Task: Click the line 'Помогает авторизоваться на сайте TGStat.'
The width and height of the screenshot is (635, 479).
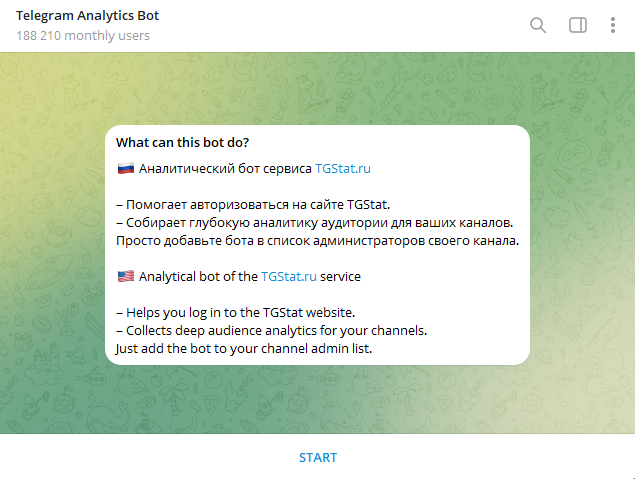Action: 253,204
